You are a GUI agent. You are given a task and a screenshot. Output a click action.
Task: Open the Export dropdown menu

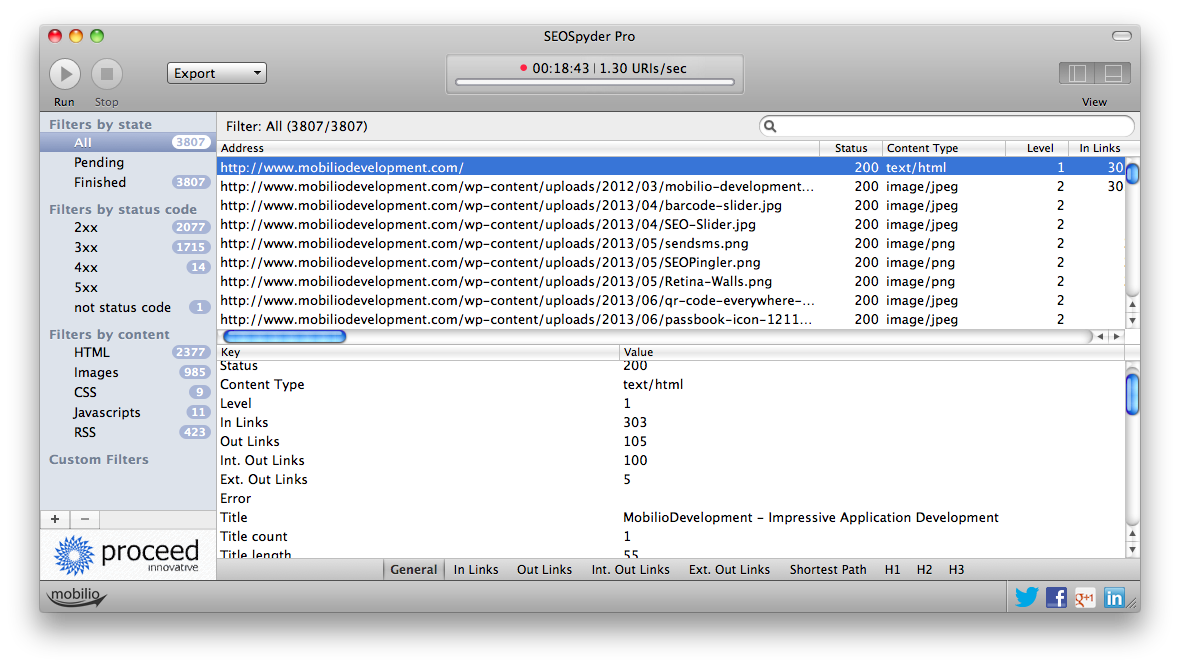click(x=217, y=73)
